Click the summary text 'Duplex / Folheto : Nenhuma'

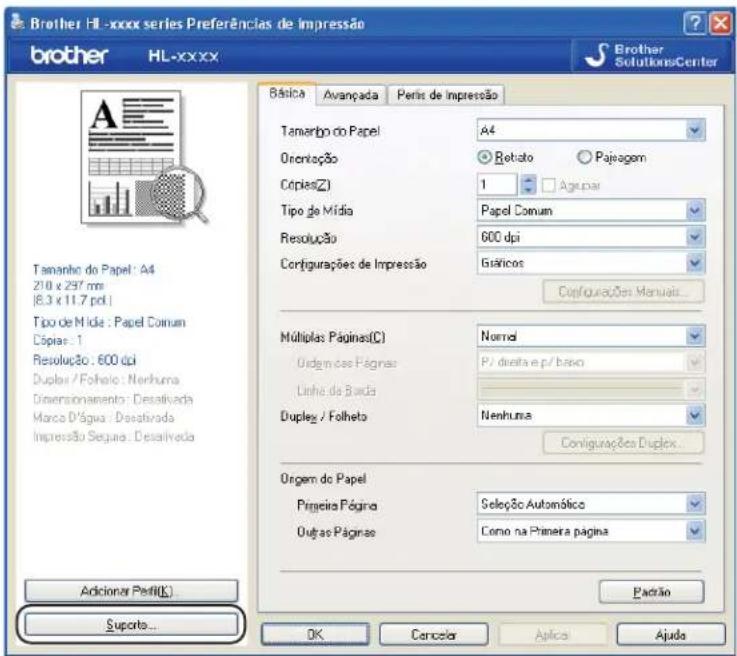(106, 379)
